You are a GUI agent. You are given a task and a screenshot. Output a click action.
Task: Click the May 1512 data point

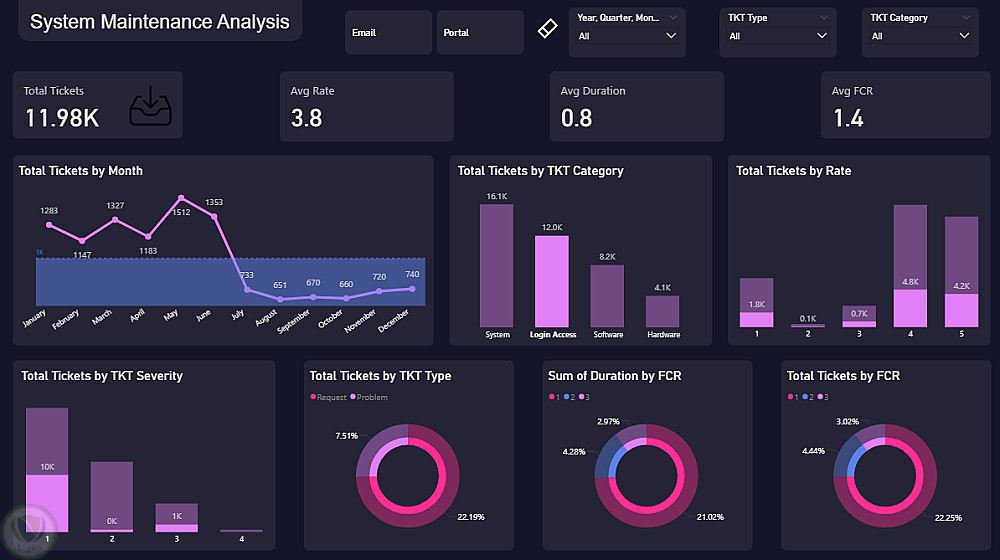181,198
